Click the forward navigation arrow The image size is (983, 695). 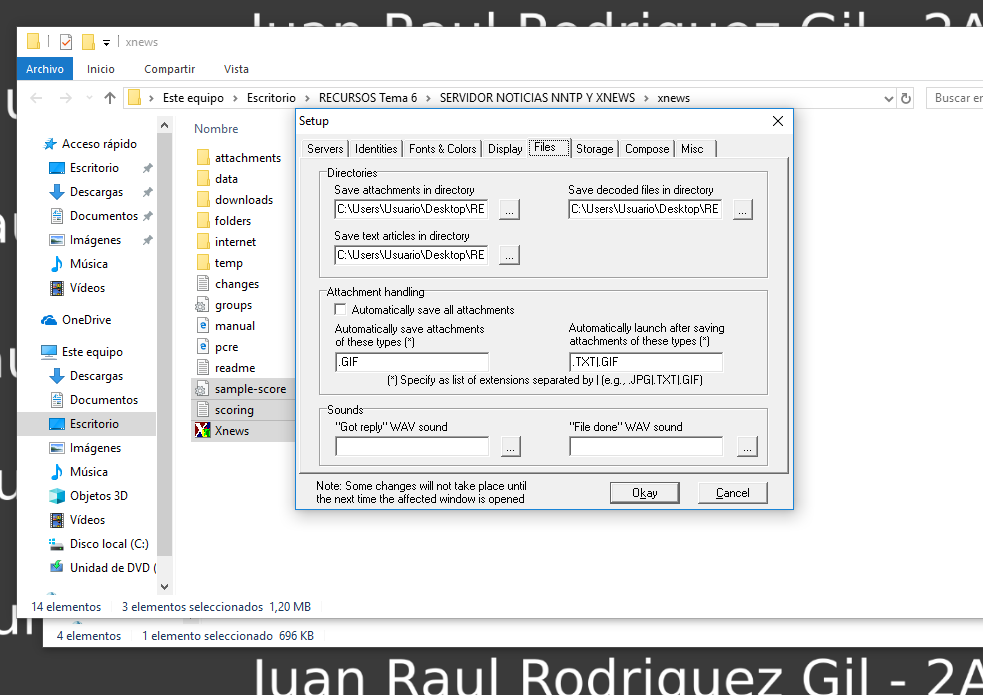[x=66, y=98]
